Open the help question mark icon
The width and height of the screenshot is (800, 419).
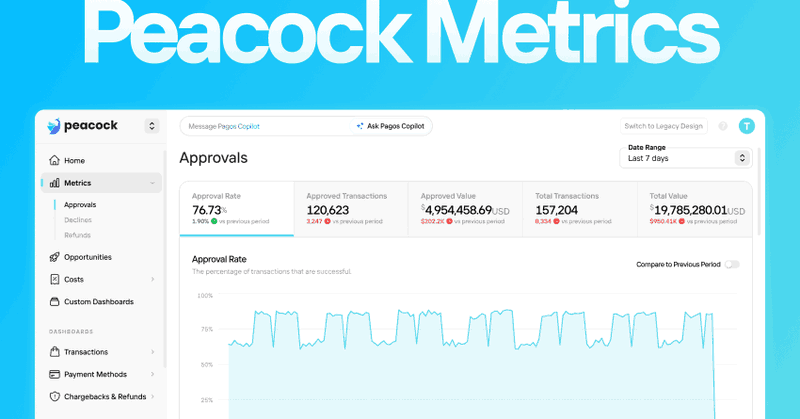(x=723, y=126)
